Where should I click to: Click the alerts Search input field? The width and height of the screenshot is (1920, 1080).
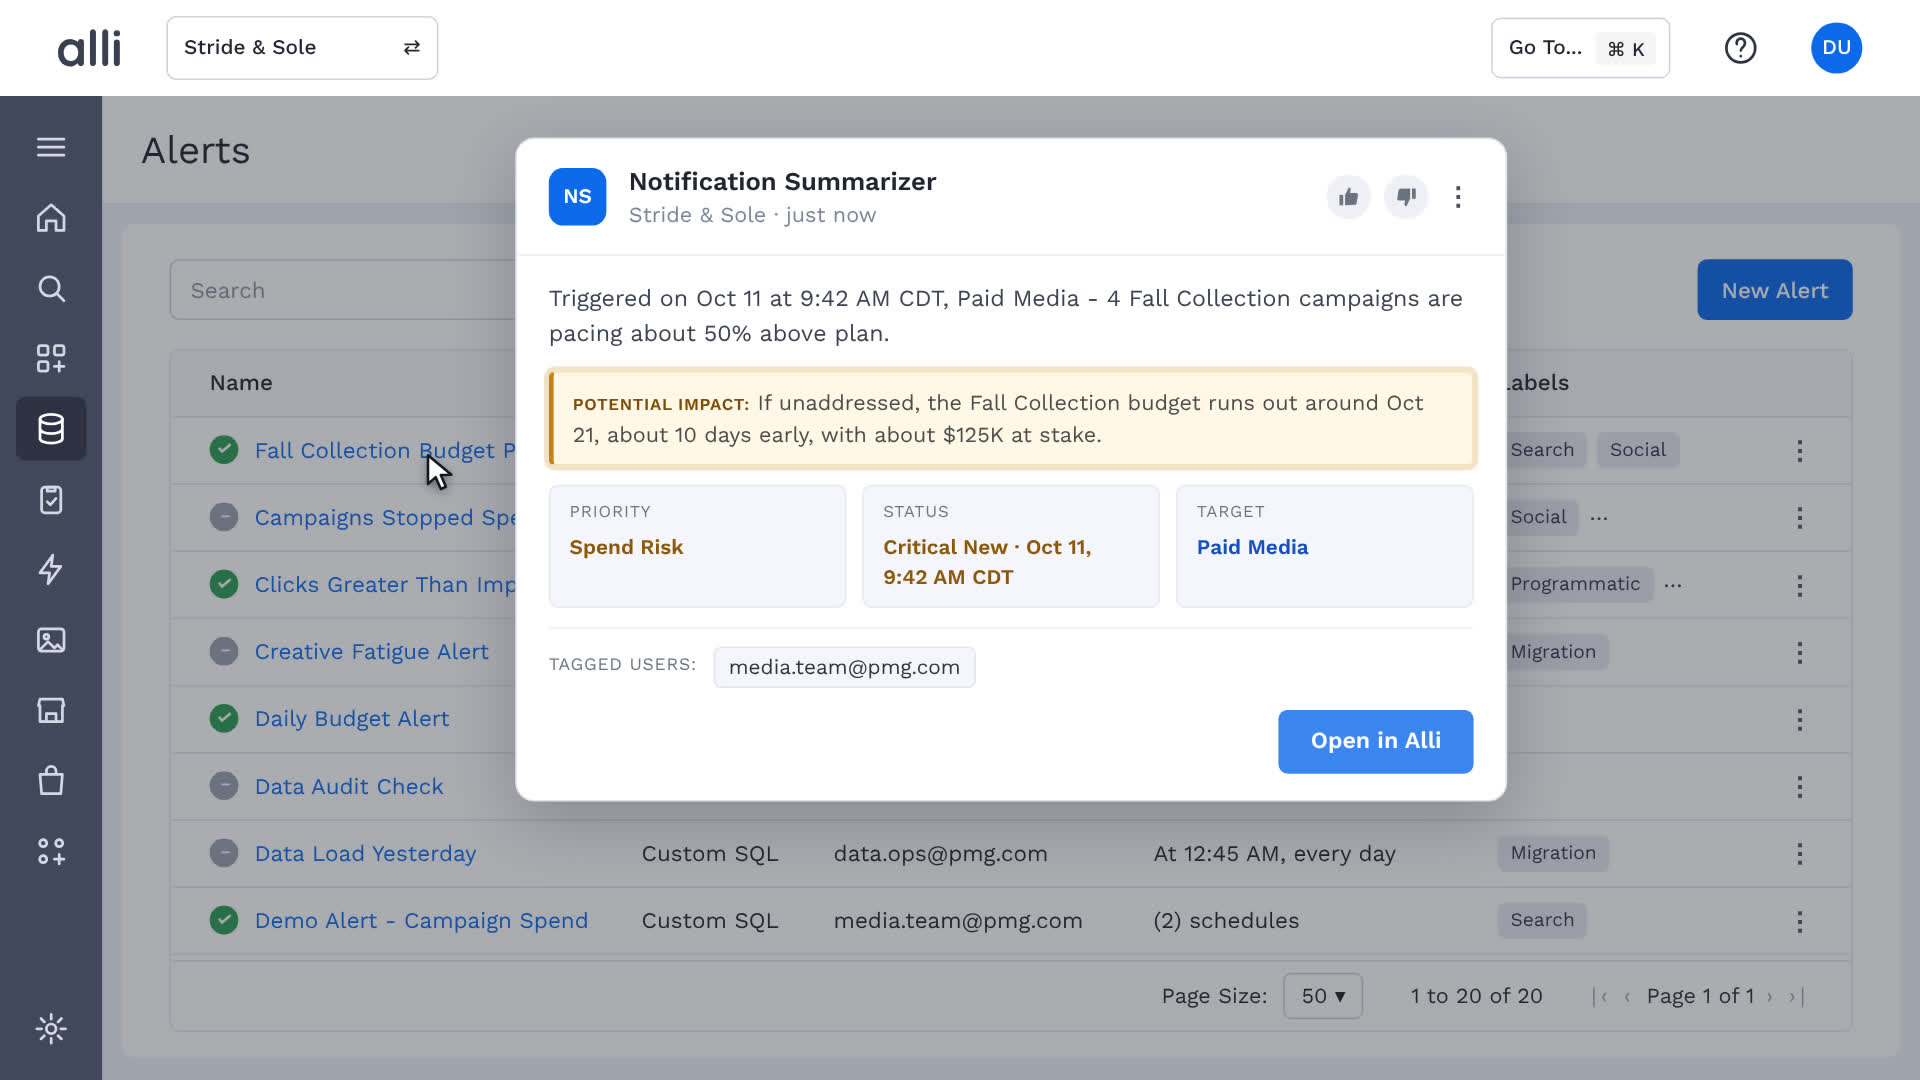tap(343, 290)
